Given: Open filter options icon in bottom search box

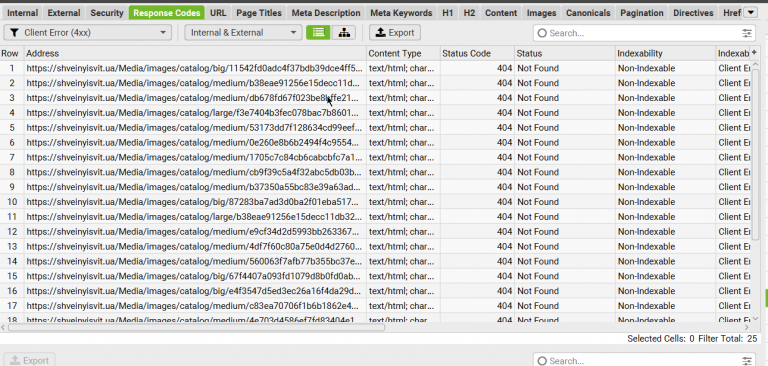Looking at the screenshot, I should [x=746, y=361].
